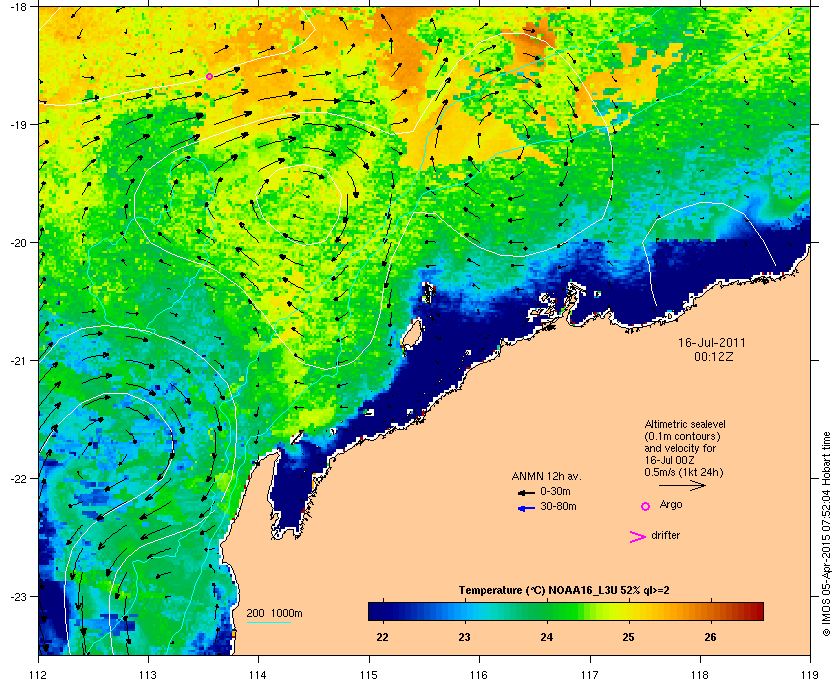
Task: Click the latitude axis label -18
Action: tap(19, 7)
